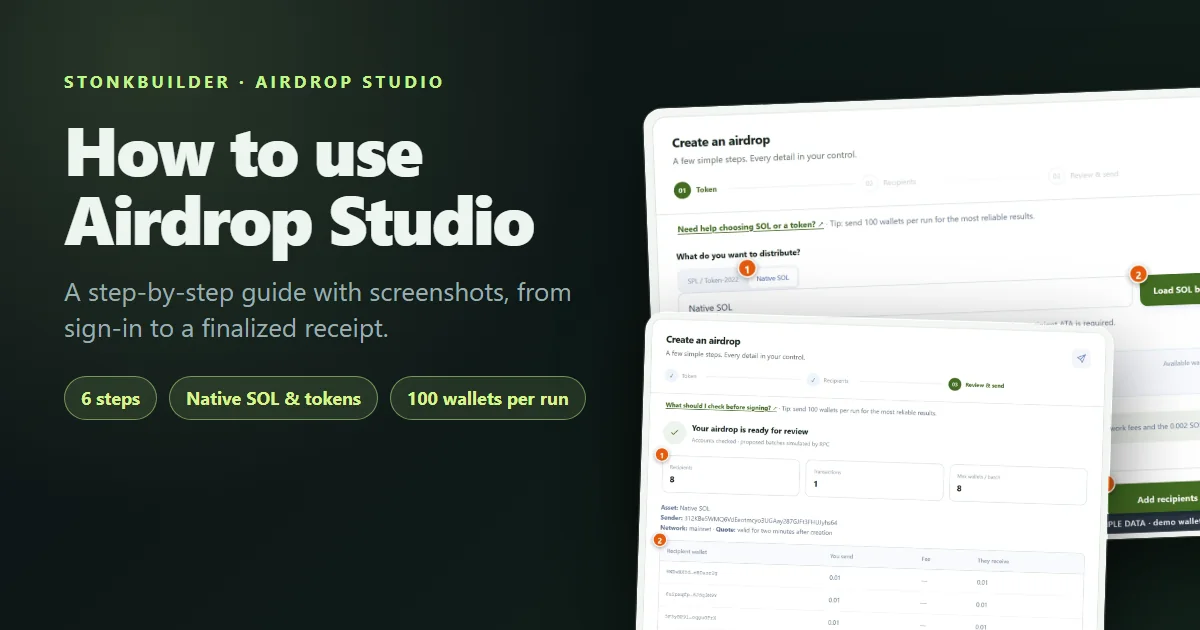Open the faded Review & send step in token window

[1083, 175]
